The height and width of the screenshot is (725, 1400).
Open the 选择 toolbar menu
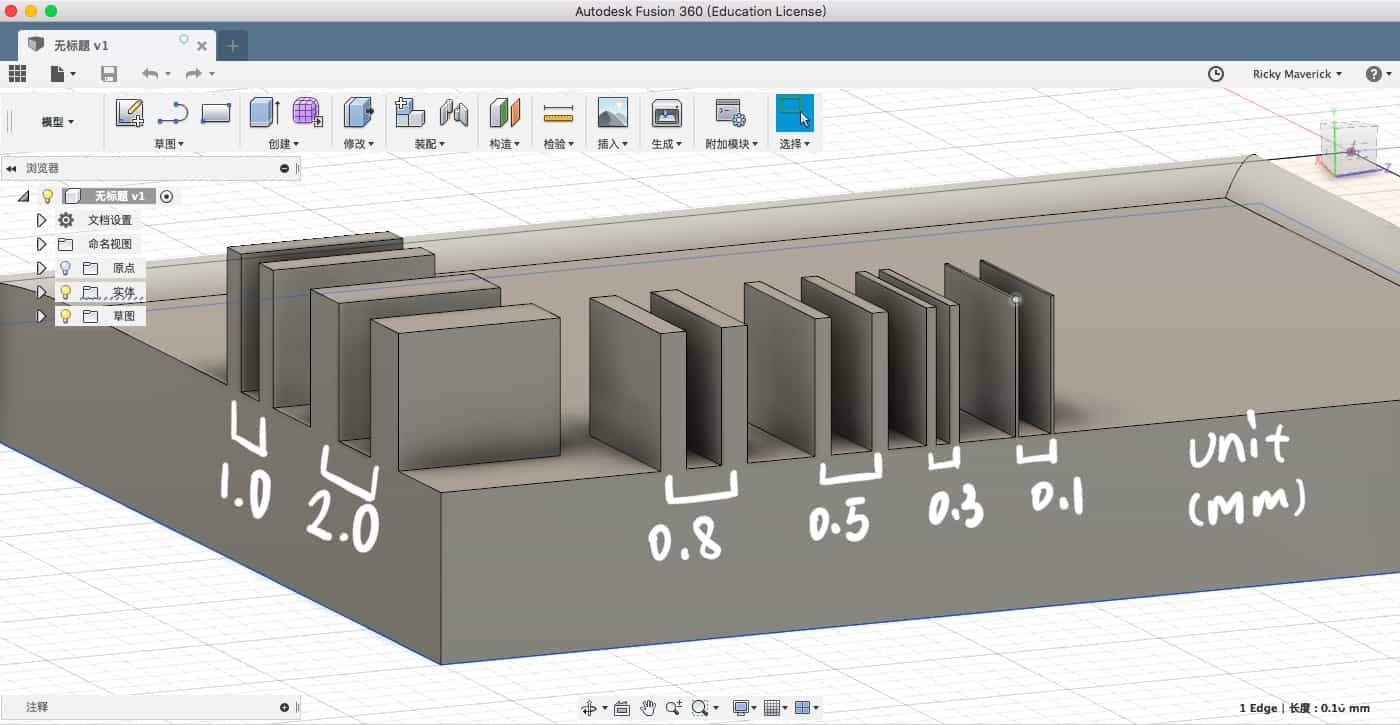tap(794, 144)
